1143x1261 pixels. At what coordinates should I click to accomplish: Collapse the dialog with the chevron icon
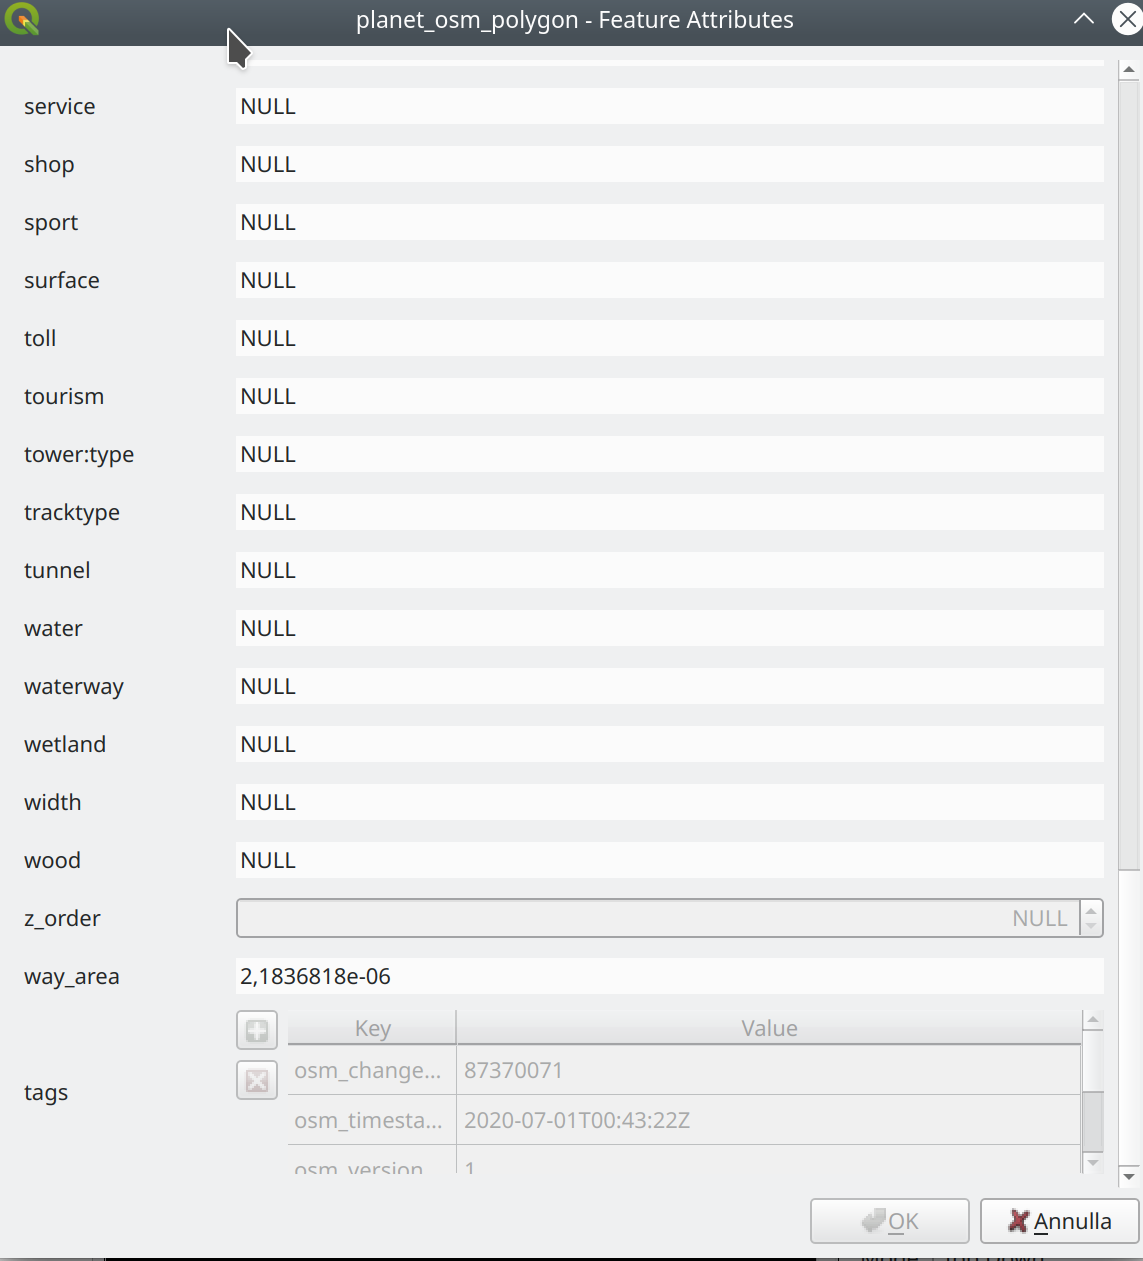pyautogui.click(x=1083, y=19)
